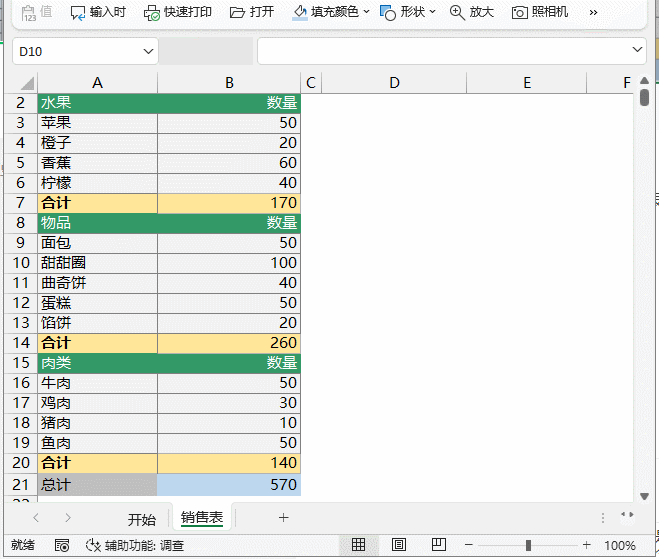This screenshot has height=559, width=659.
Task: Click the macro recording icon in status bar
Action: [x=62, y=545]
